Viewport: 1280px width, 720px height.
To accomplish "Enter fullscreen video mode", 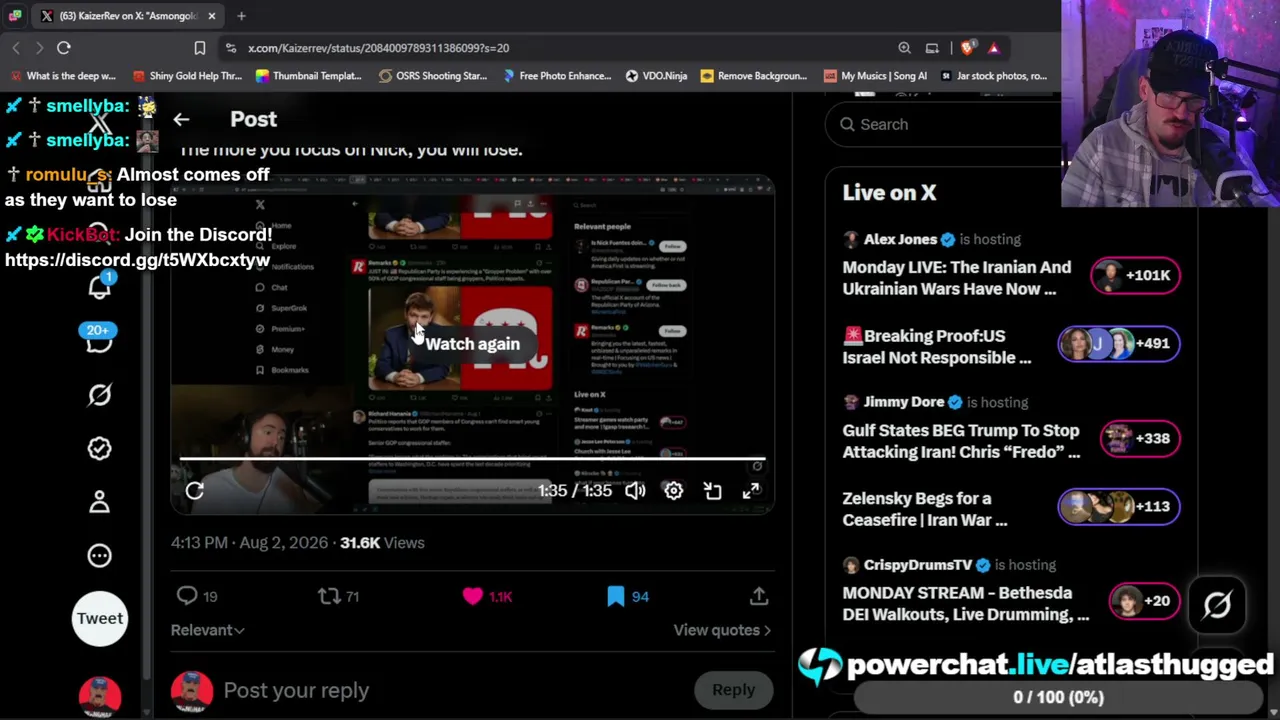I will tap(751, 490).
